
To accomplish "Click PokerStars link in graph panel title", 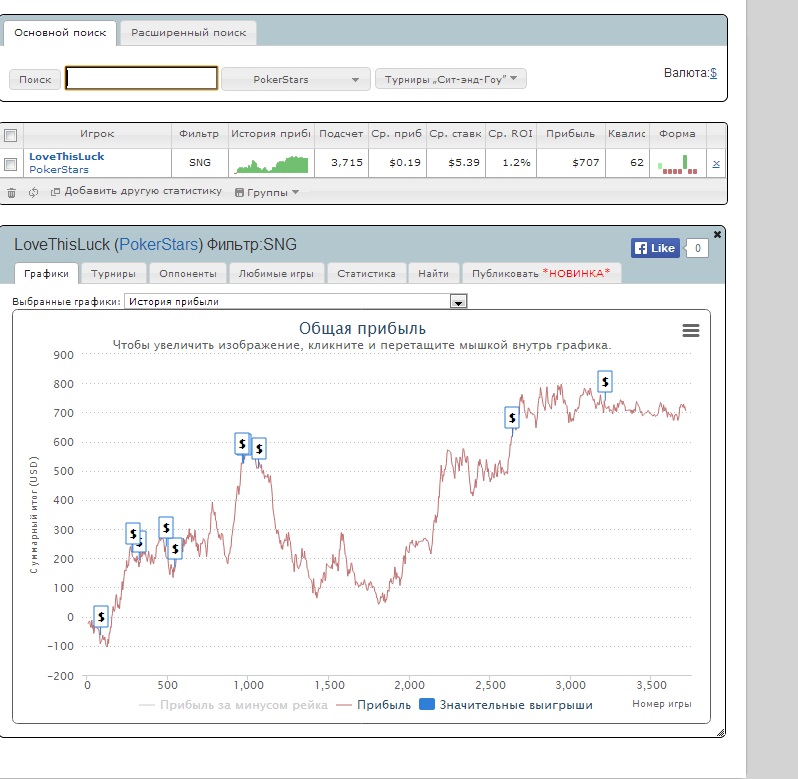I will point(158,244).
